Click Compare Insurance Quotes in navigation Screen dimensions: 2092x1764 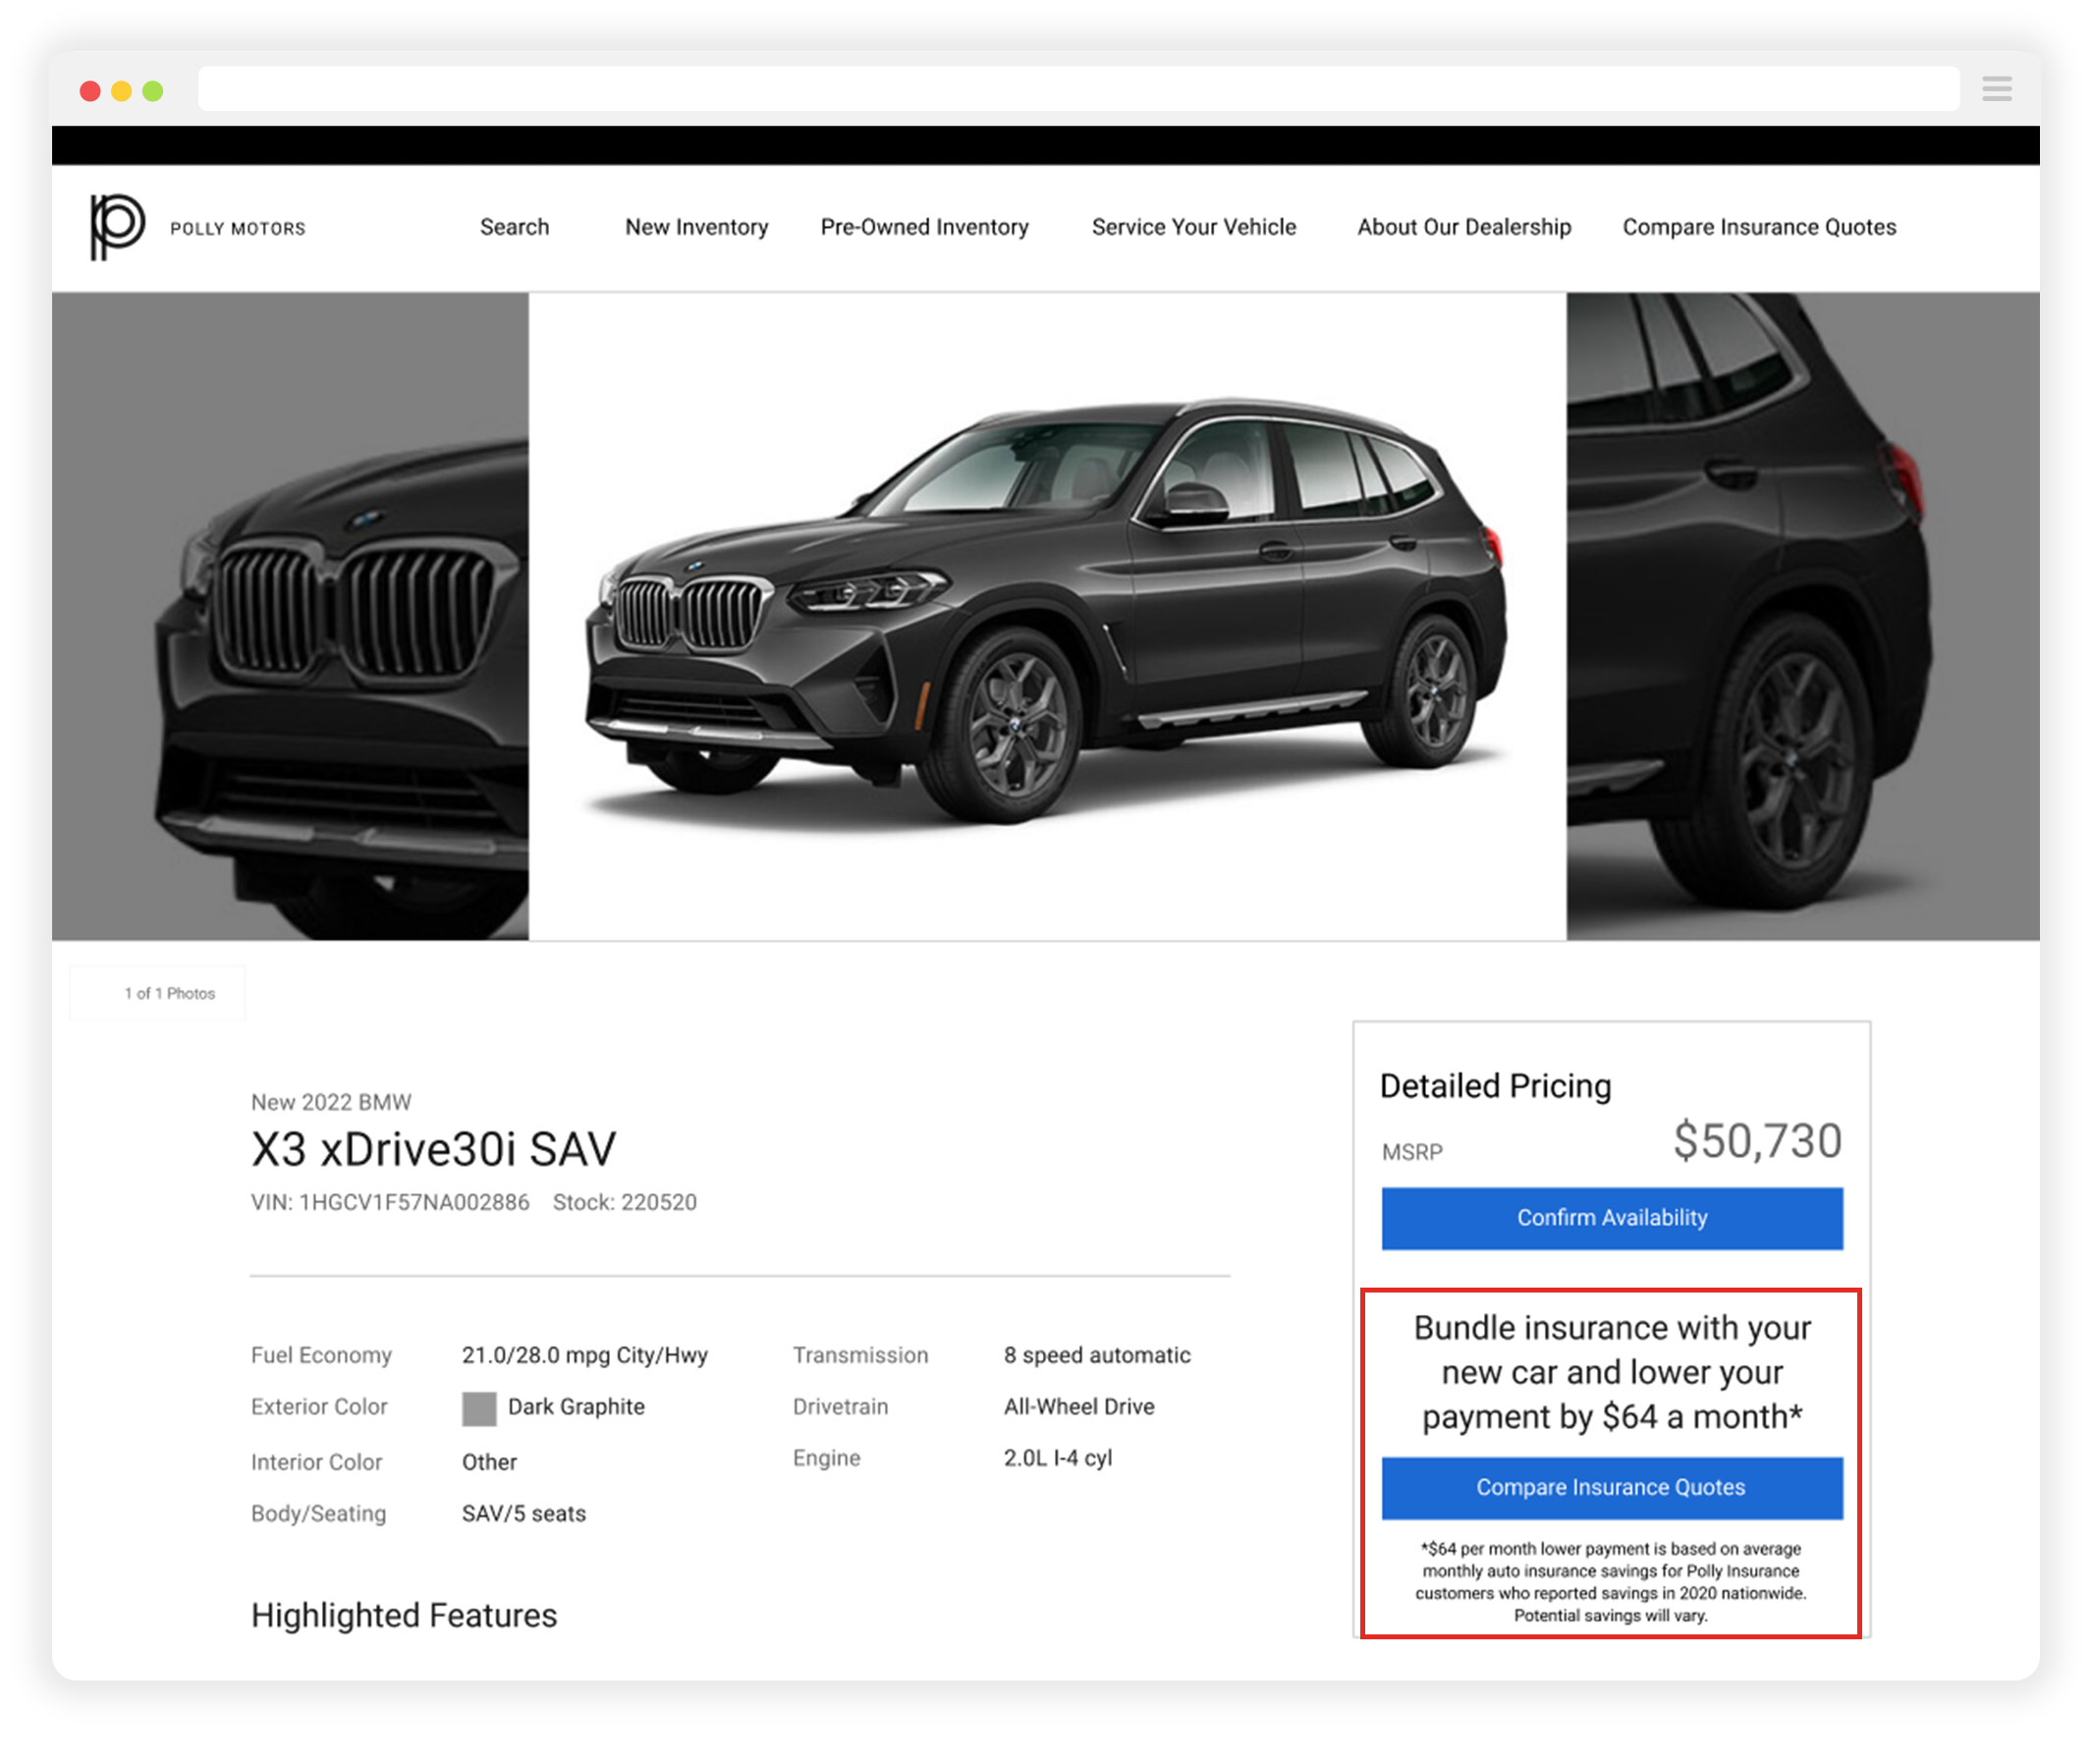coord(1758,227)
